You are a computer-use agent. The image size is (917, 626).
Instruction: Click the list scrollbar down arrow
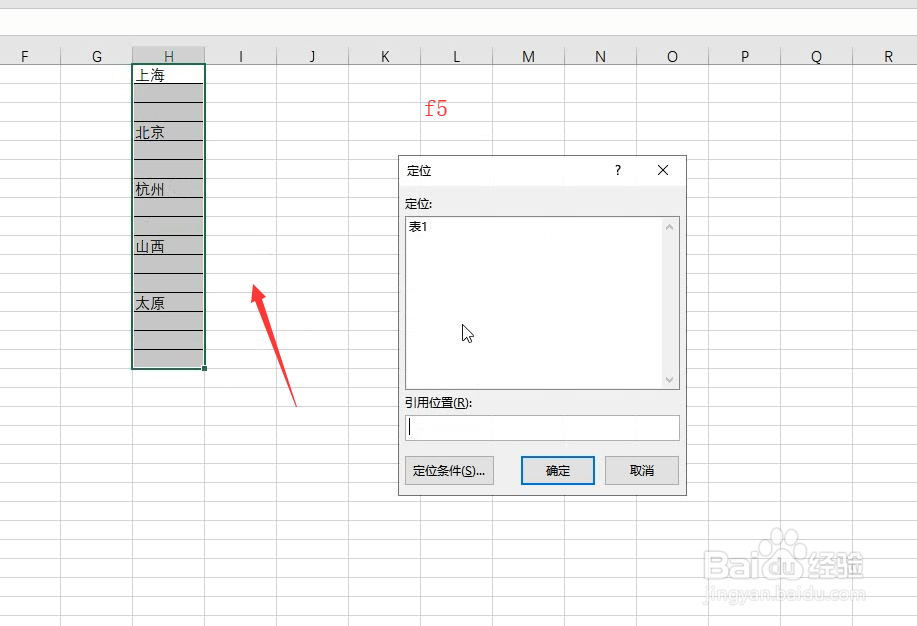(670, 380)
